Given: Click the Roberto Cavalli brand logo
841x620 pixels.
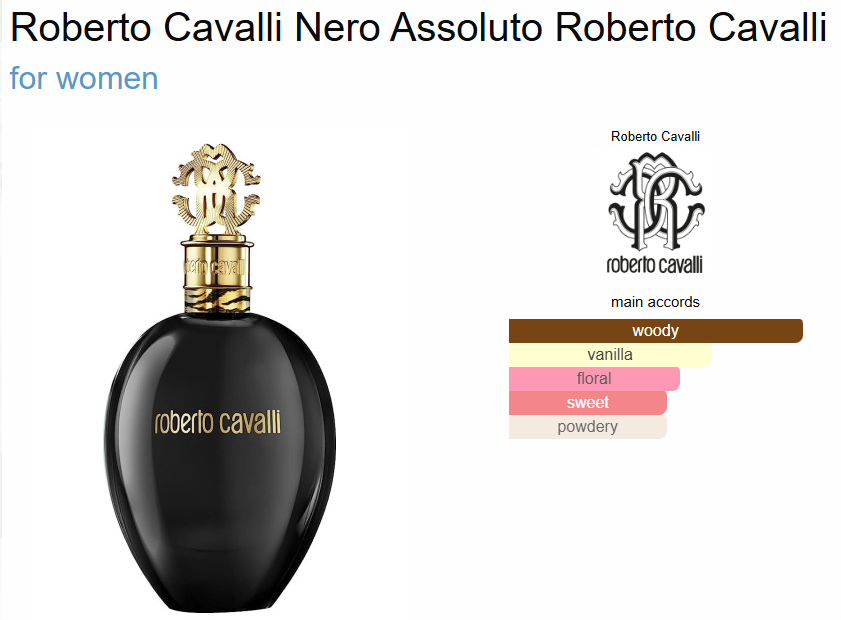Looking at the screenshot, I should [655, 213].
